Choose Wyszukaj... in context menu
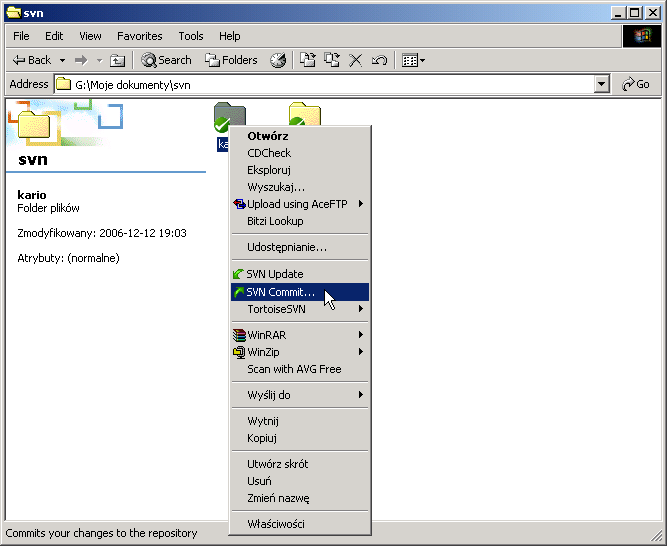The height and width of the screenshot is (546, 667). [300, 187]
